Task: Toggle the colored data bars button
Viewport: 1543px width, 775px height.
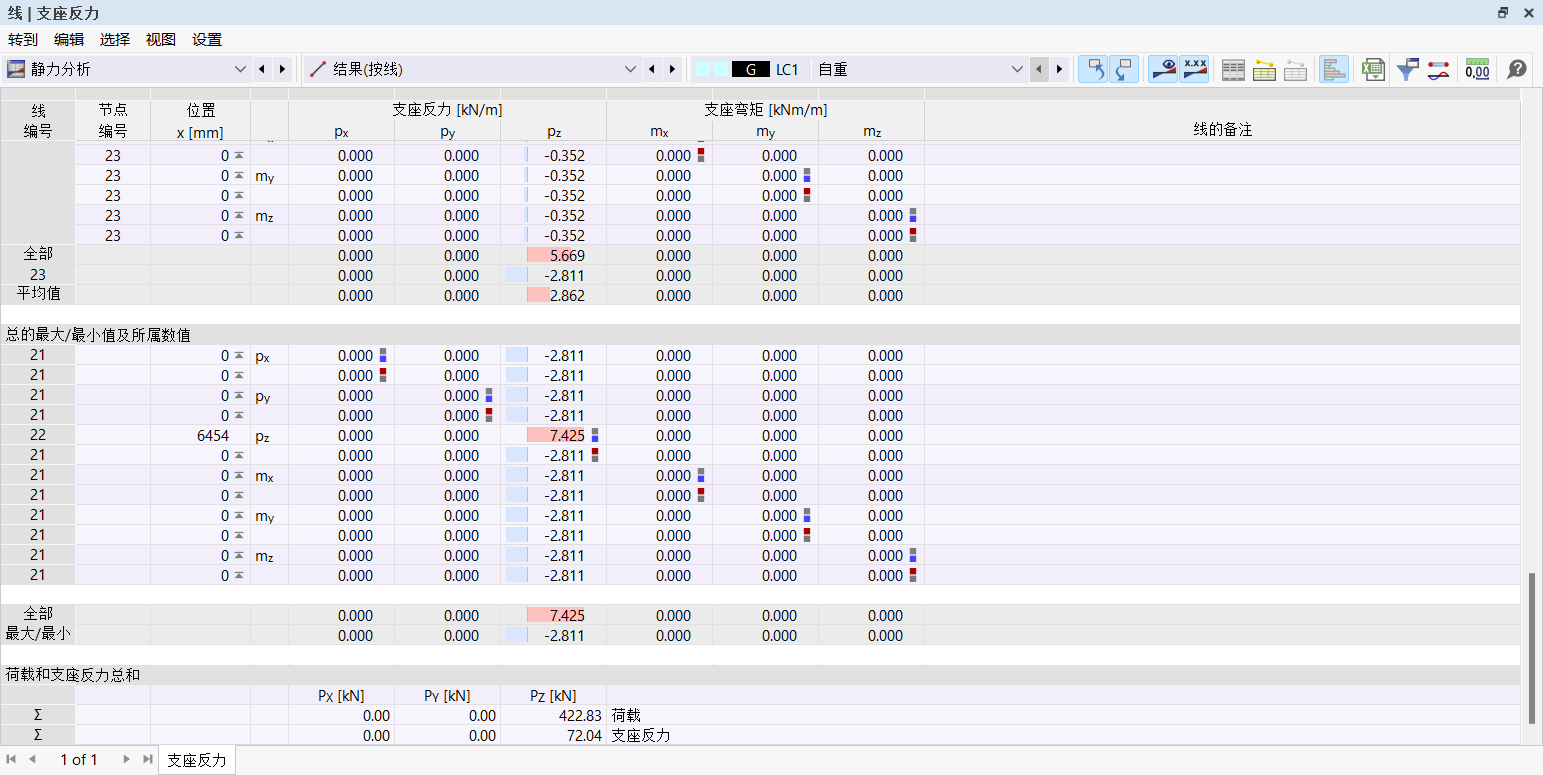Action: click(x=1334, y=69)
